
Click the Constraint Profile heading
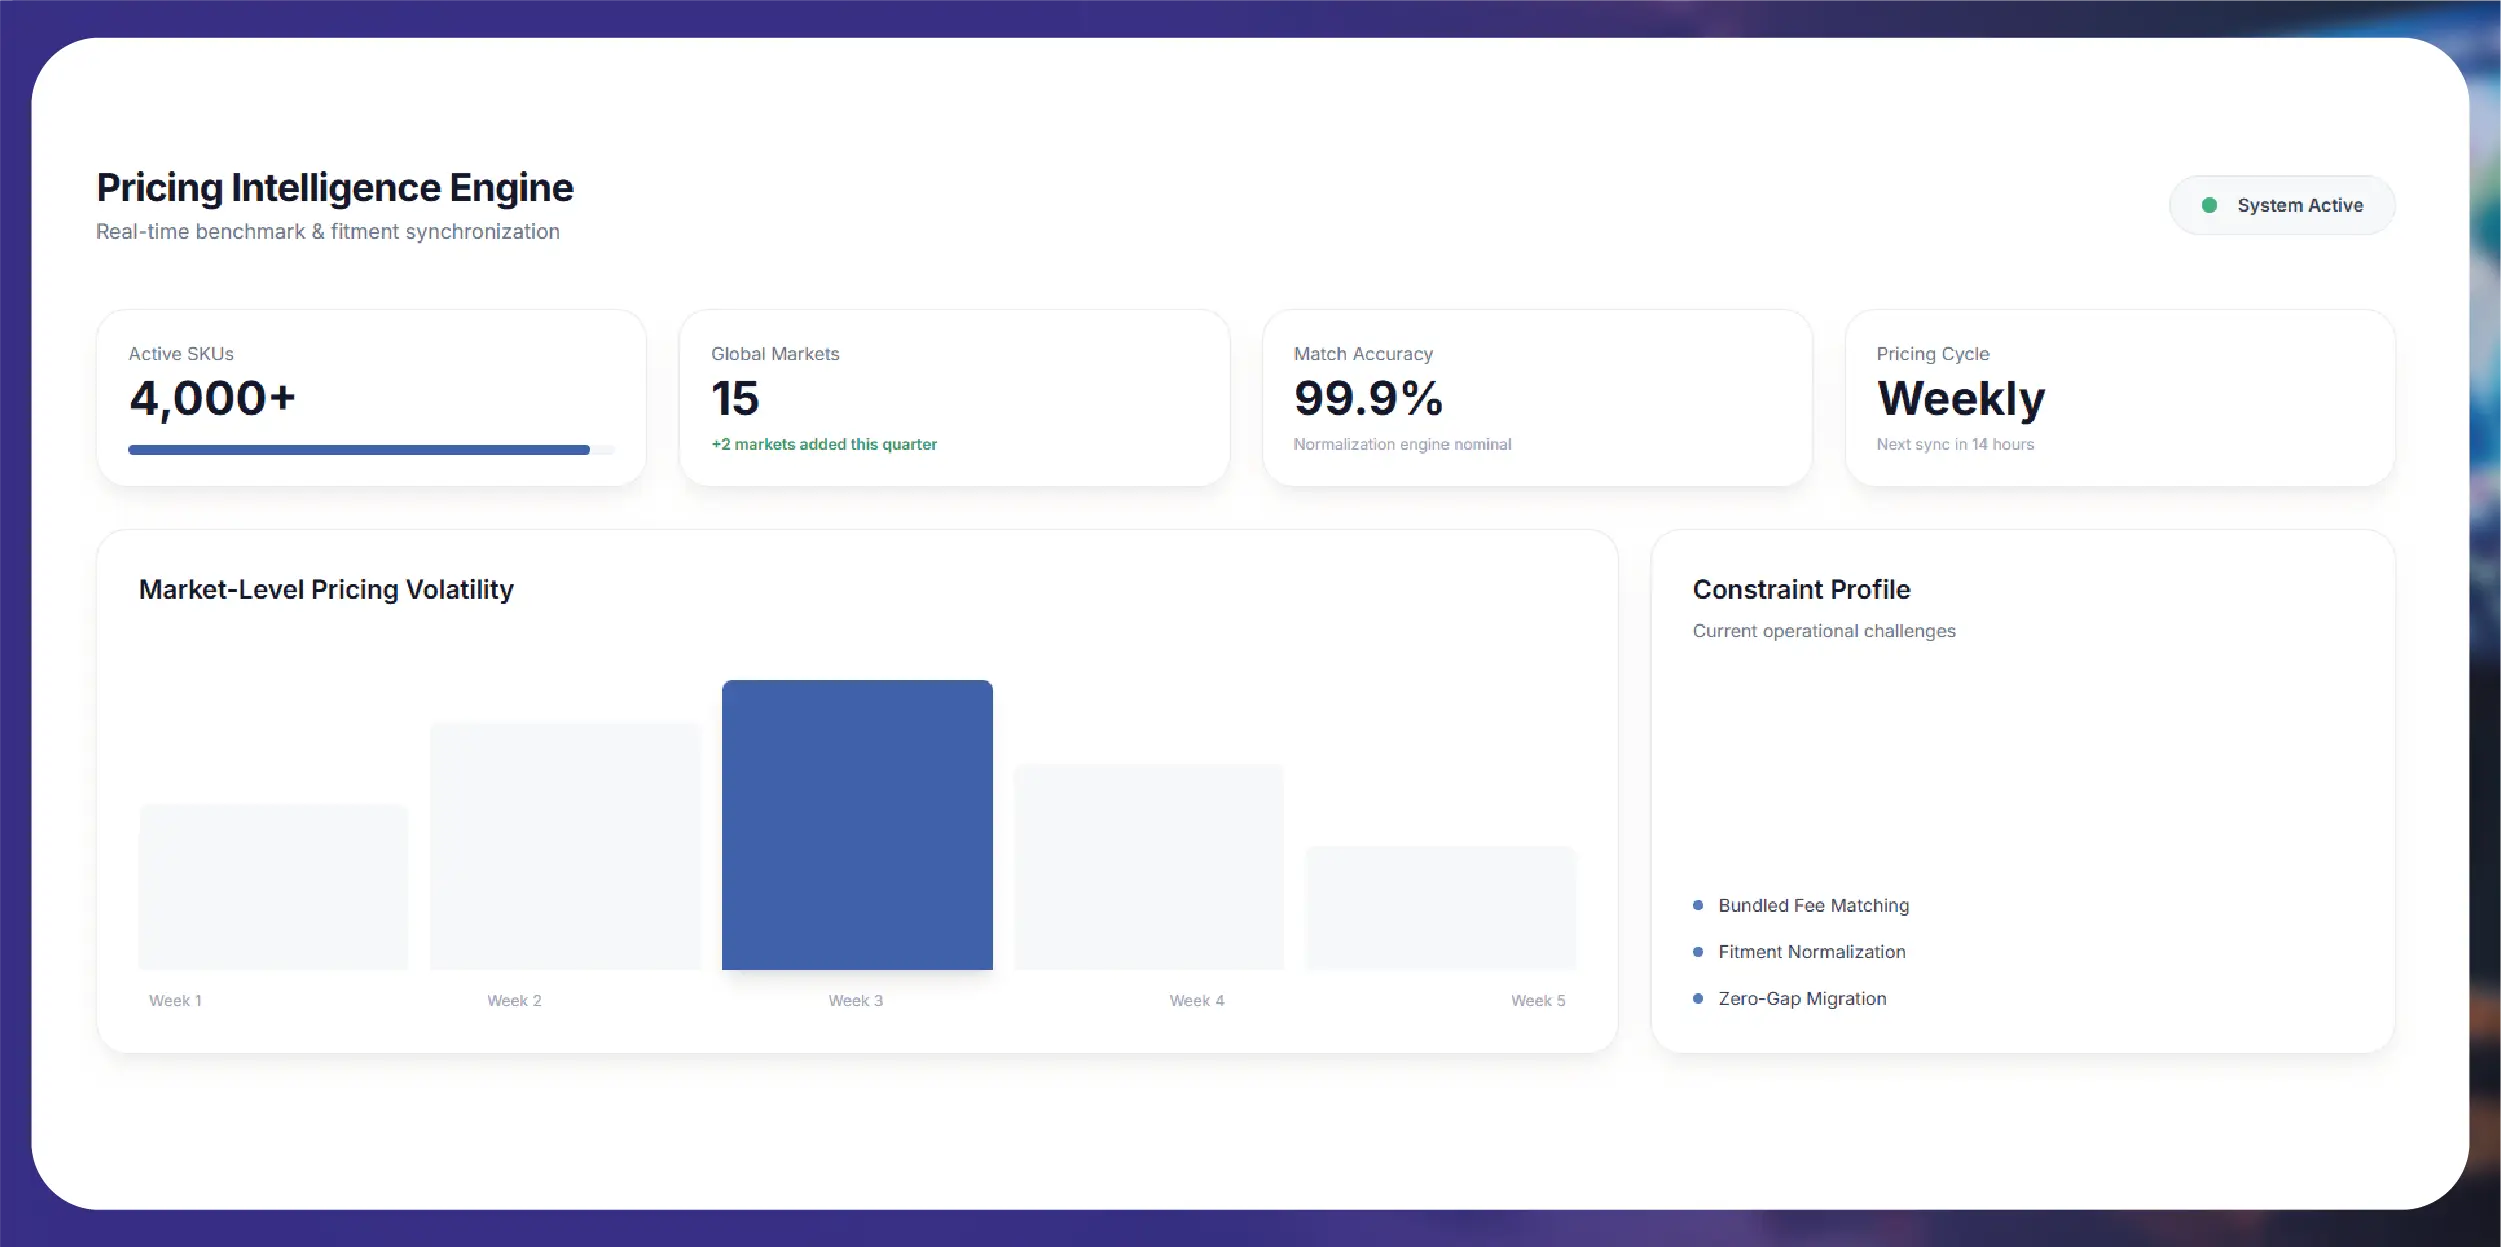click(1801, 590)
